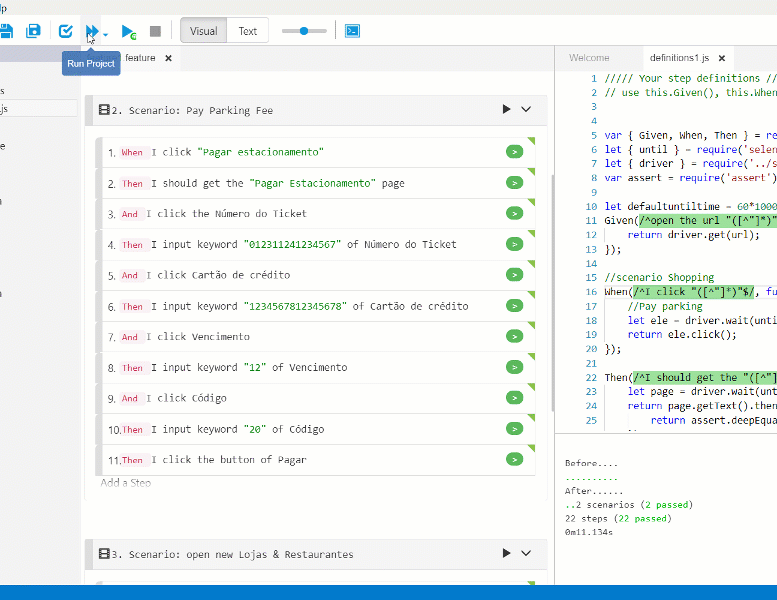
Task: Switch to the Welcome tab
Action: [x=589, y=58]
